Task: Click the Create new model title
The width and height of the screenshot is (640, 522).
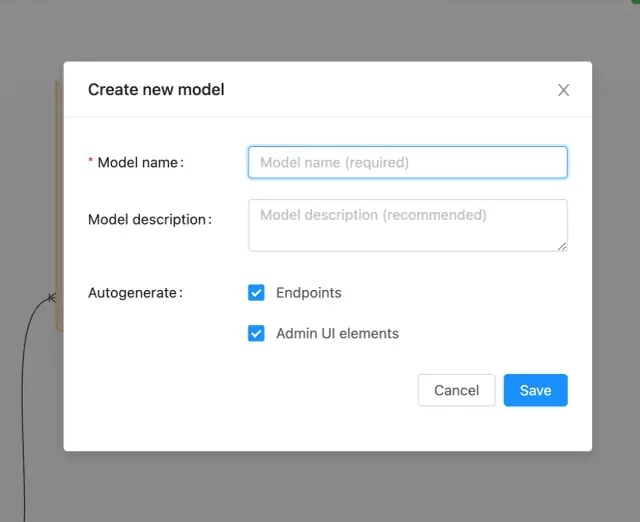Action: pos(156,90)
